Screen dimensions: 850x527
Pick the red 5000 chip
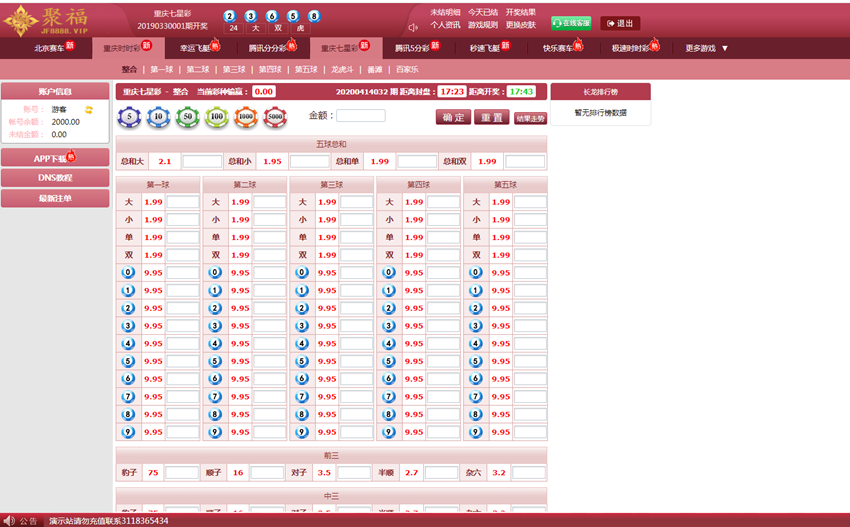[x=276, y=116]
